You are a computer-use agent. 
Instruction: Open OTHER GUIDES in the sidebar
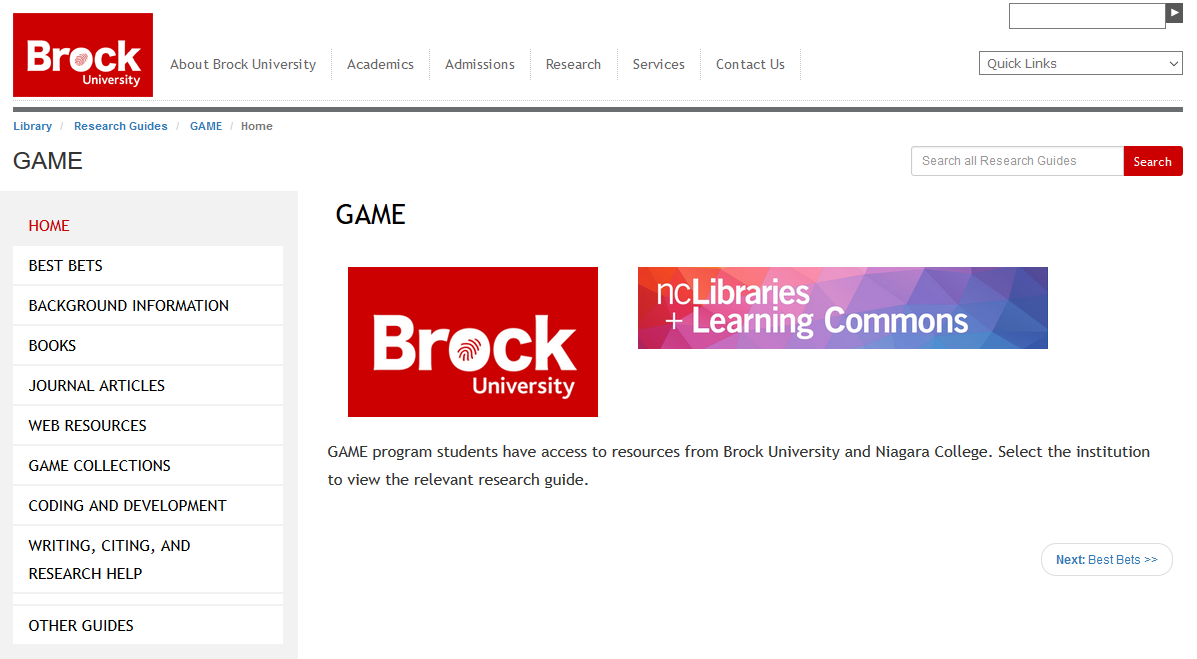pos(148,625)
